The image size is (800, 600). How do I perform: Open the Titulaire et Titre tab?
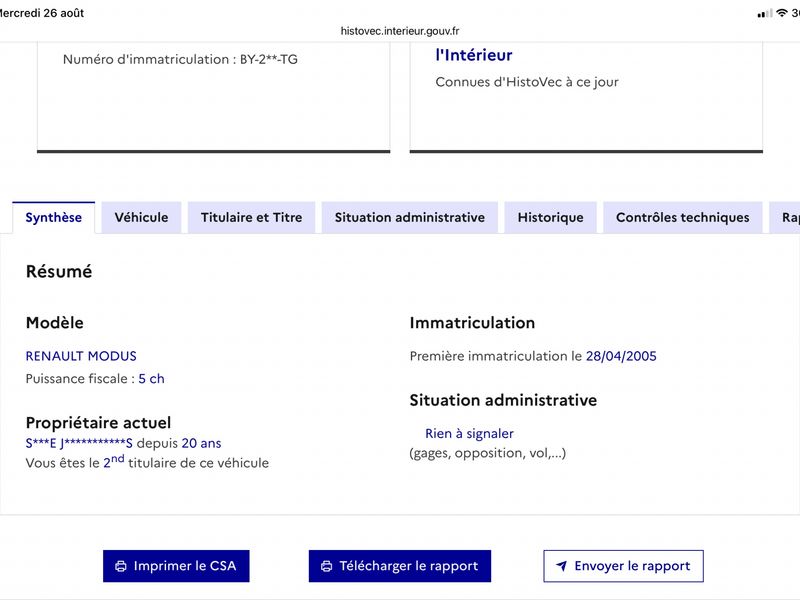[252, 218]
